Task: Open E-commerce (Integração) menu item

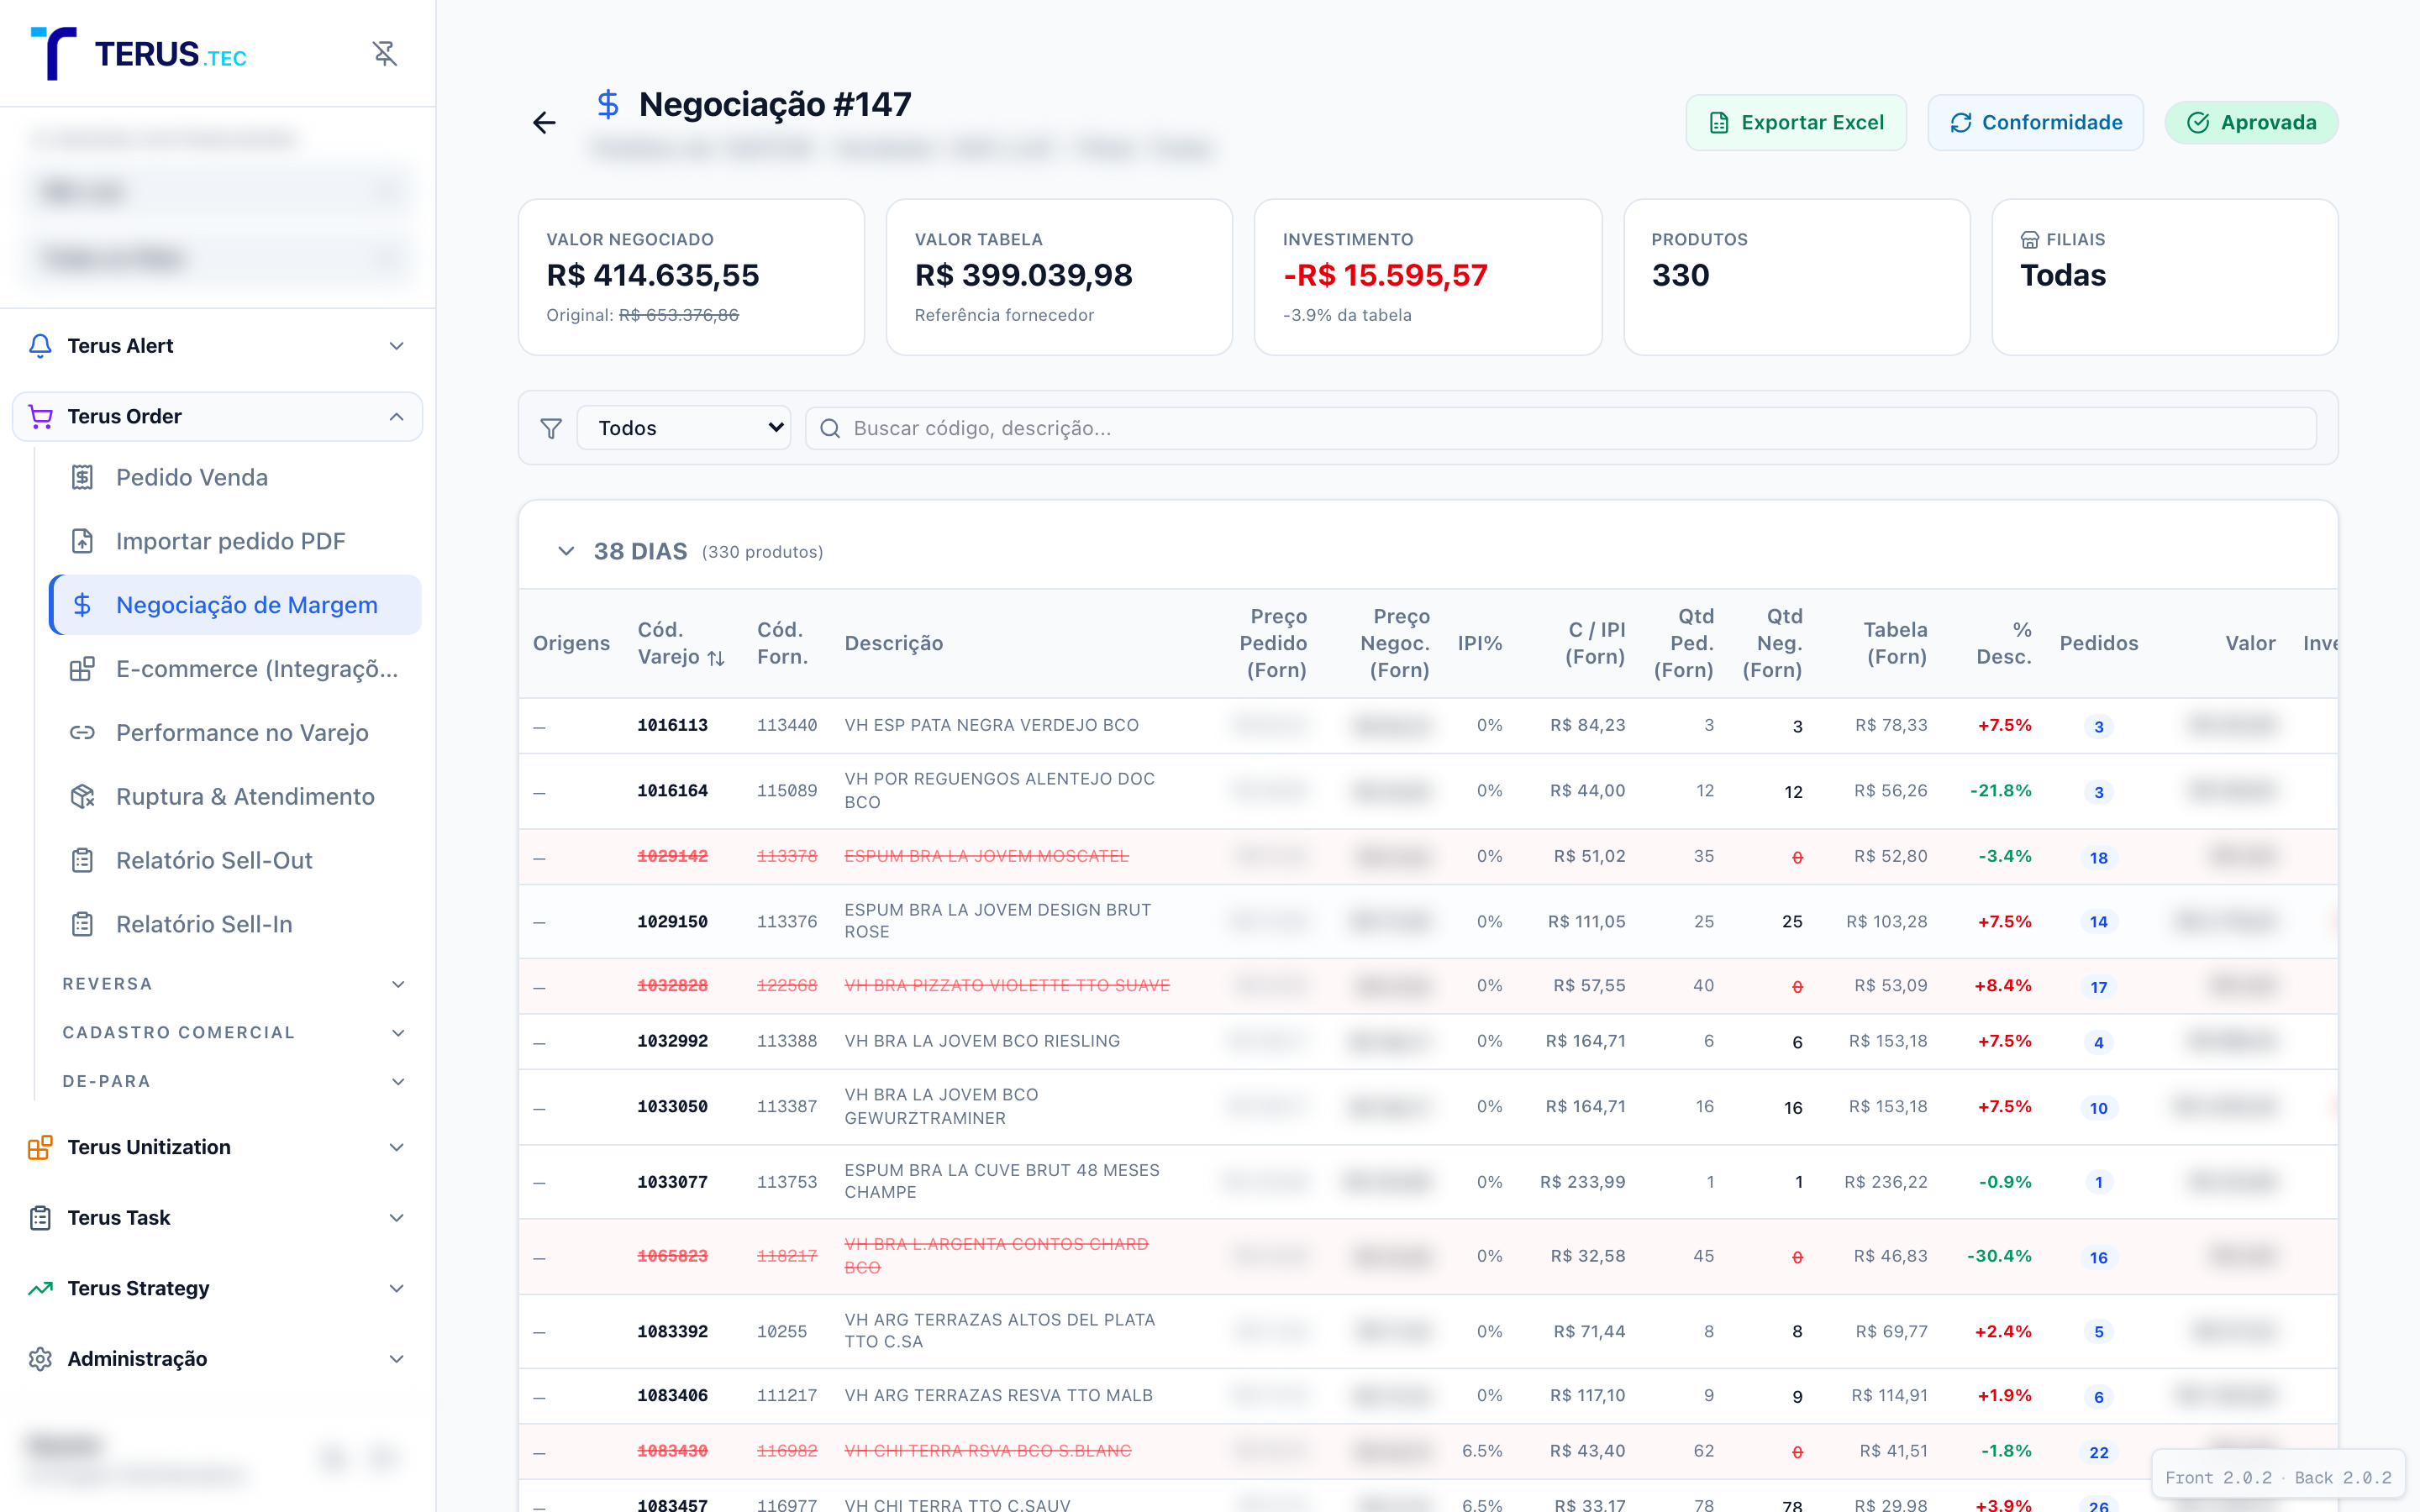Action: pos(236,669)
